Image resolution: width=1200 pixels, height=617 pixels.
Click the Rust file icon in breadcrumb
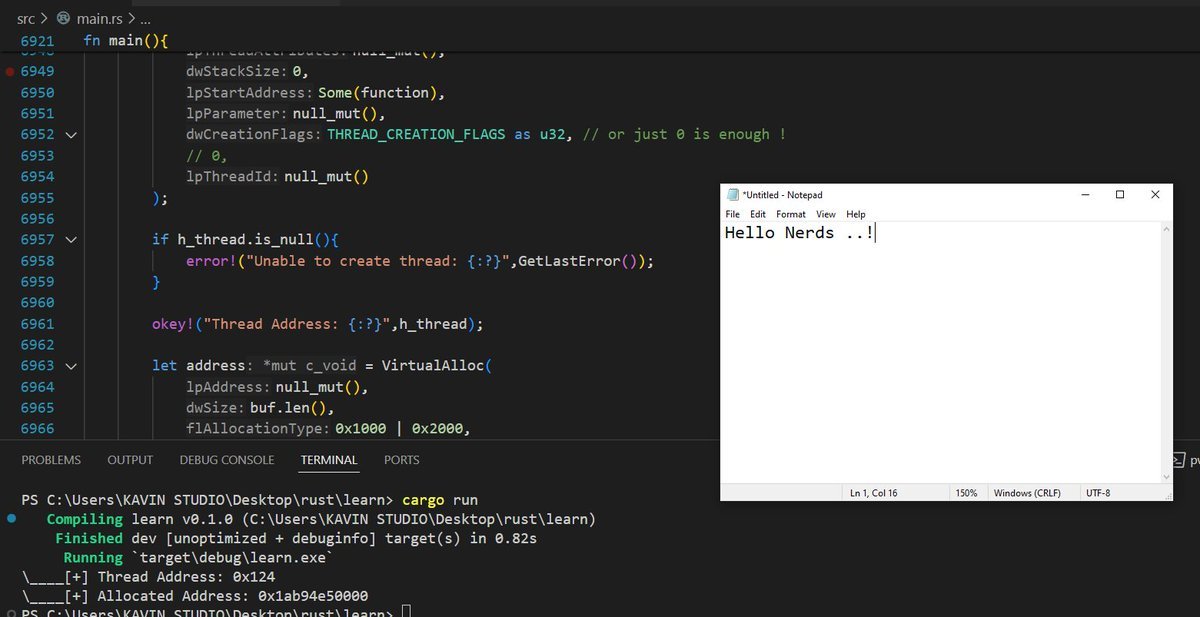[65, 18]
